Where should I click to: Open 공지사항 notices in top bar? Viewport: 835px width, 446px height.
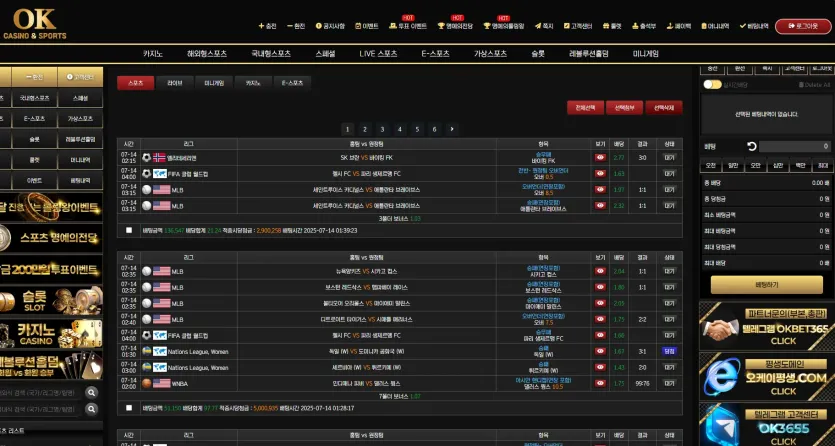[330, 26]
